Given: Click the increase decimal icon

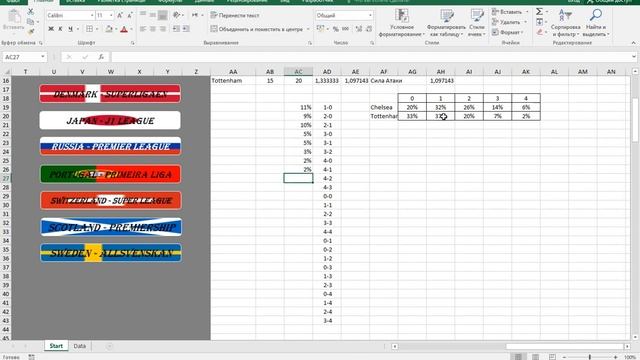Looking at the screenshot, I should point(359,29).
